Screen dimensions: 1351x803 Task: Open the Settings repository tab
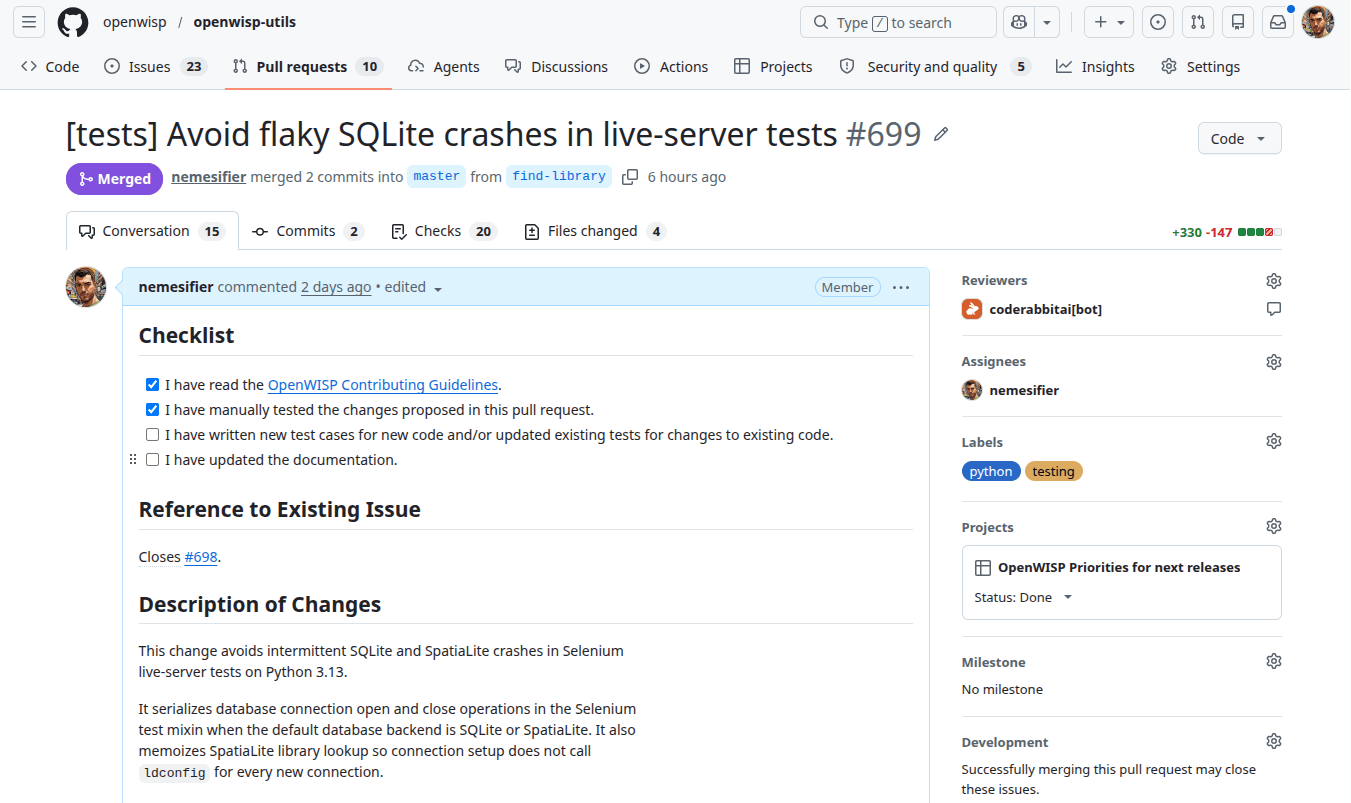[1200, 67]
